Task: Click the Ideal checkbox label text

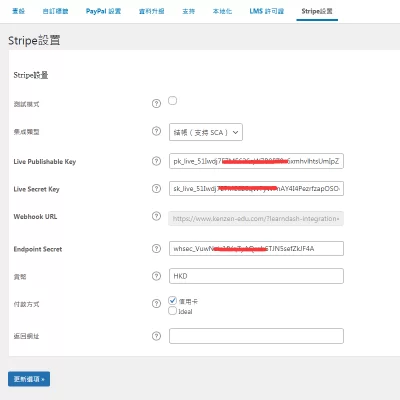Action: (185, 312)
